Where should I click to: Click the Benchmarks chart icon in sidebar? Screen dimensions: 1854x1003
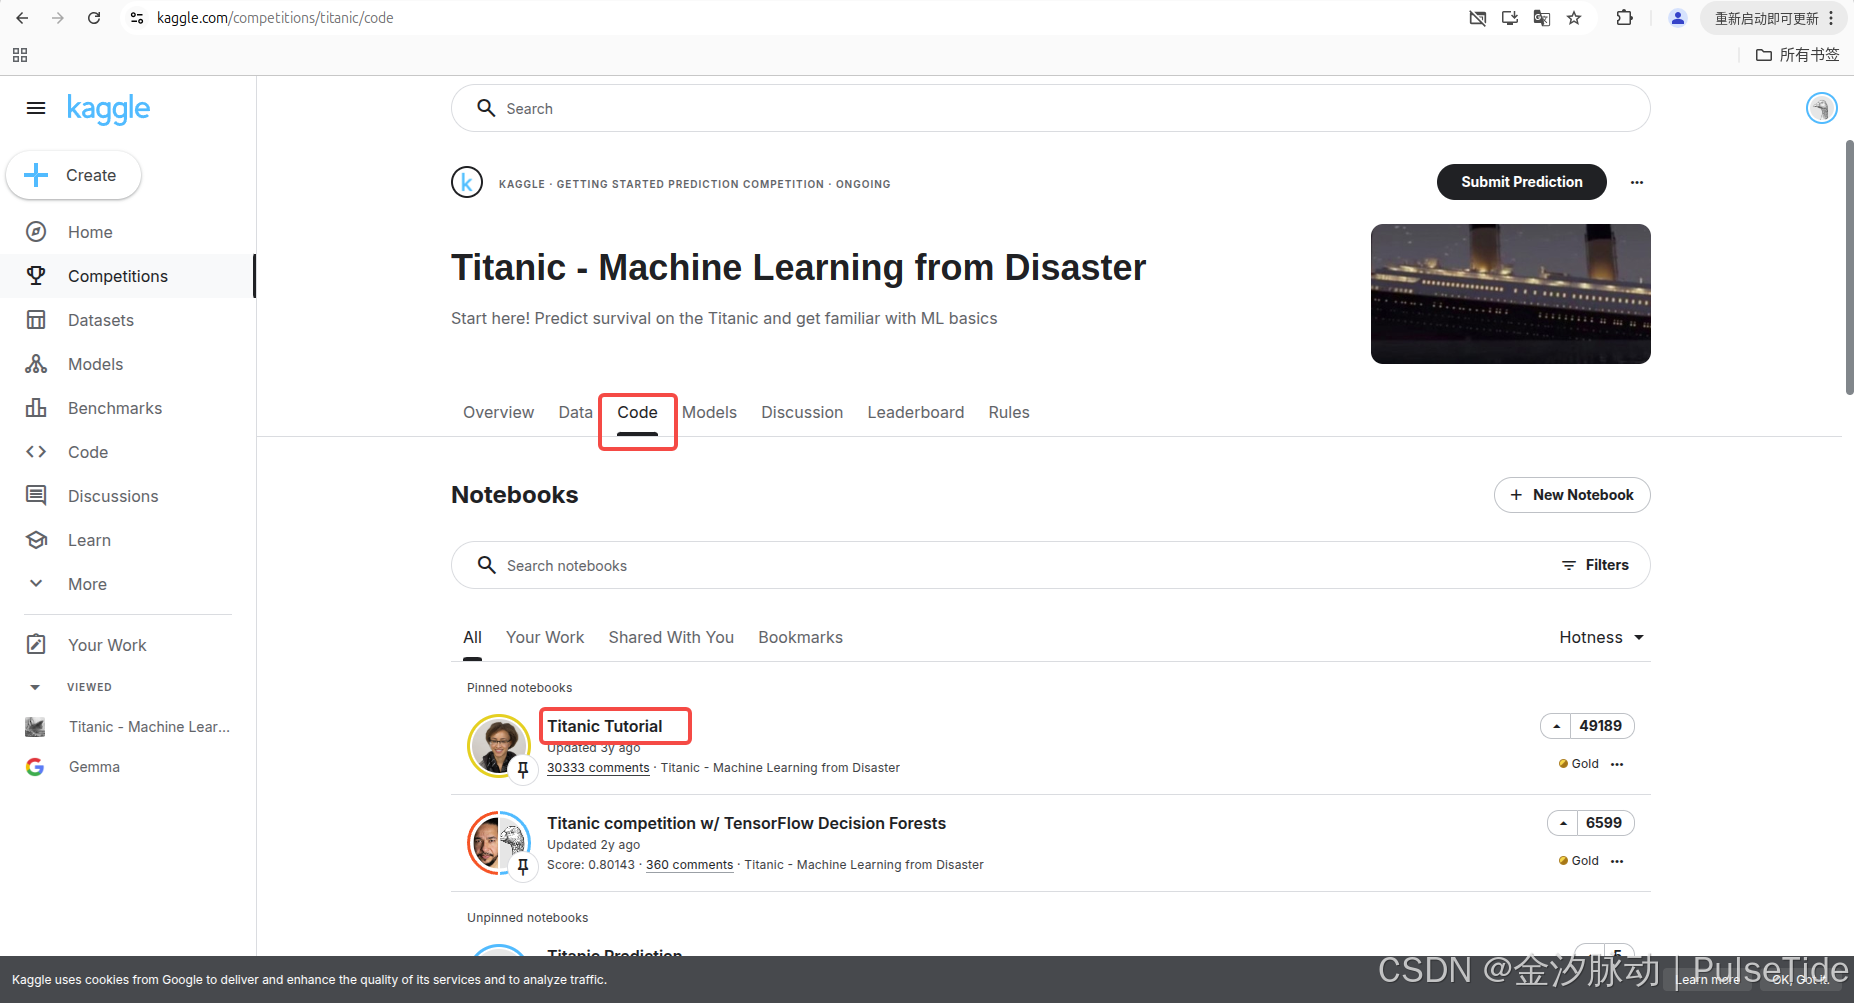pos(36,408)
